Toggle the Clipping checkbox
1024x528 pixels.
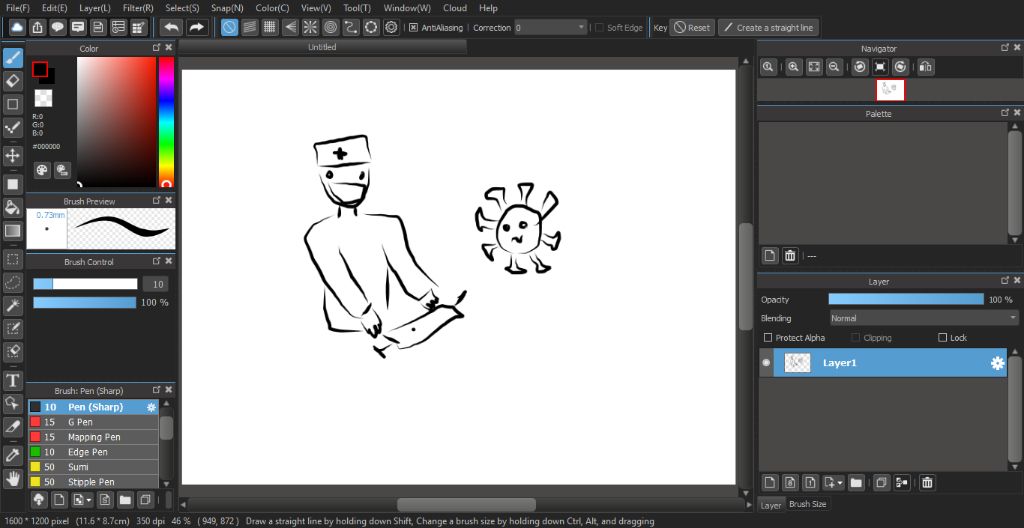(856, 338)
